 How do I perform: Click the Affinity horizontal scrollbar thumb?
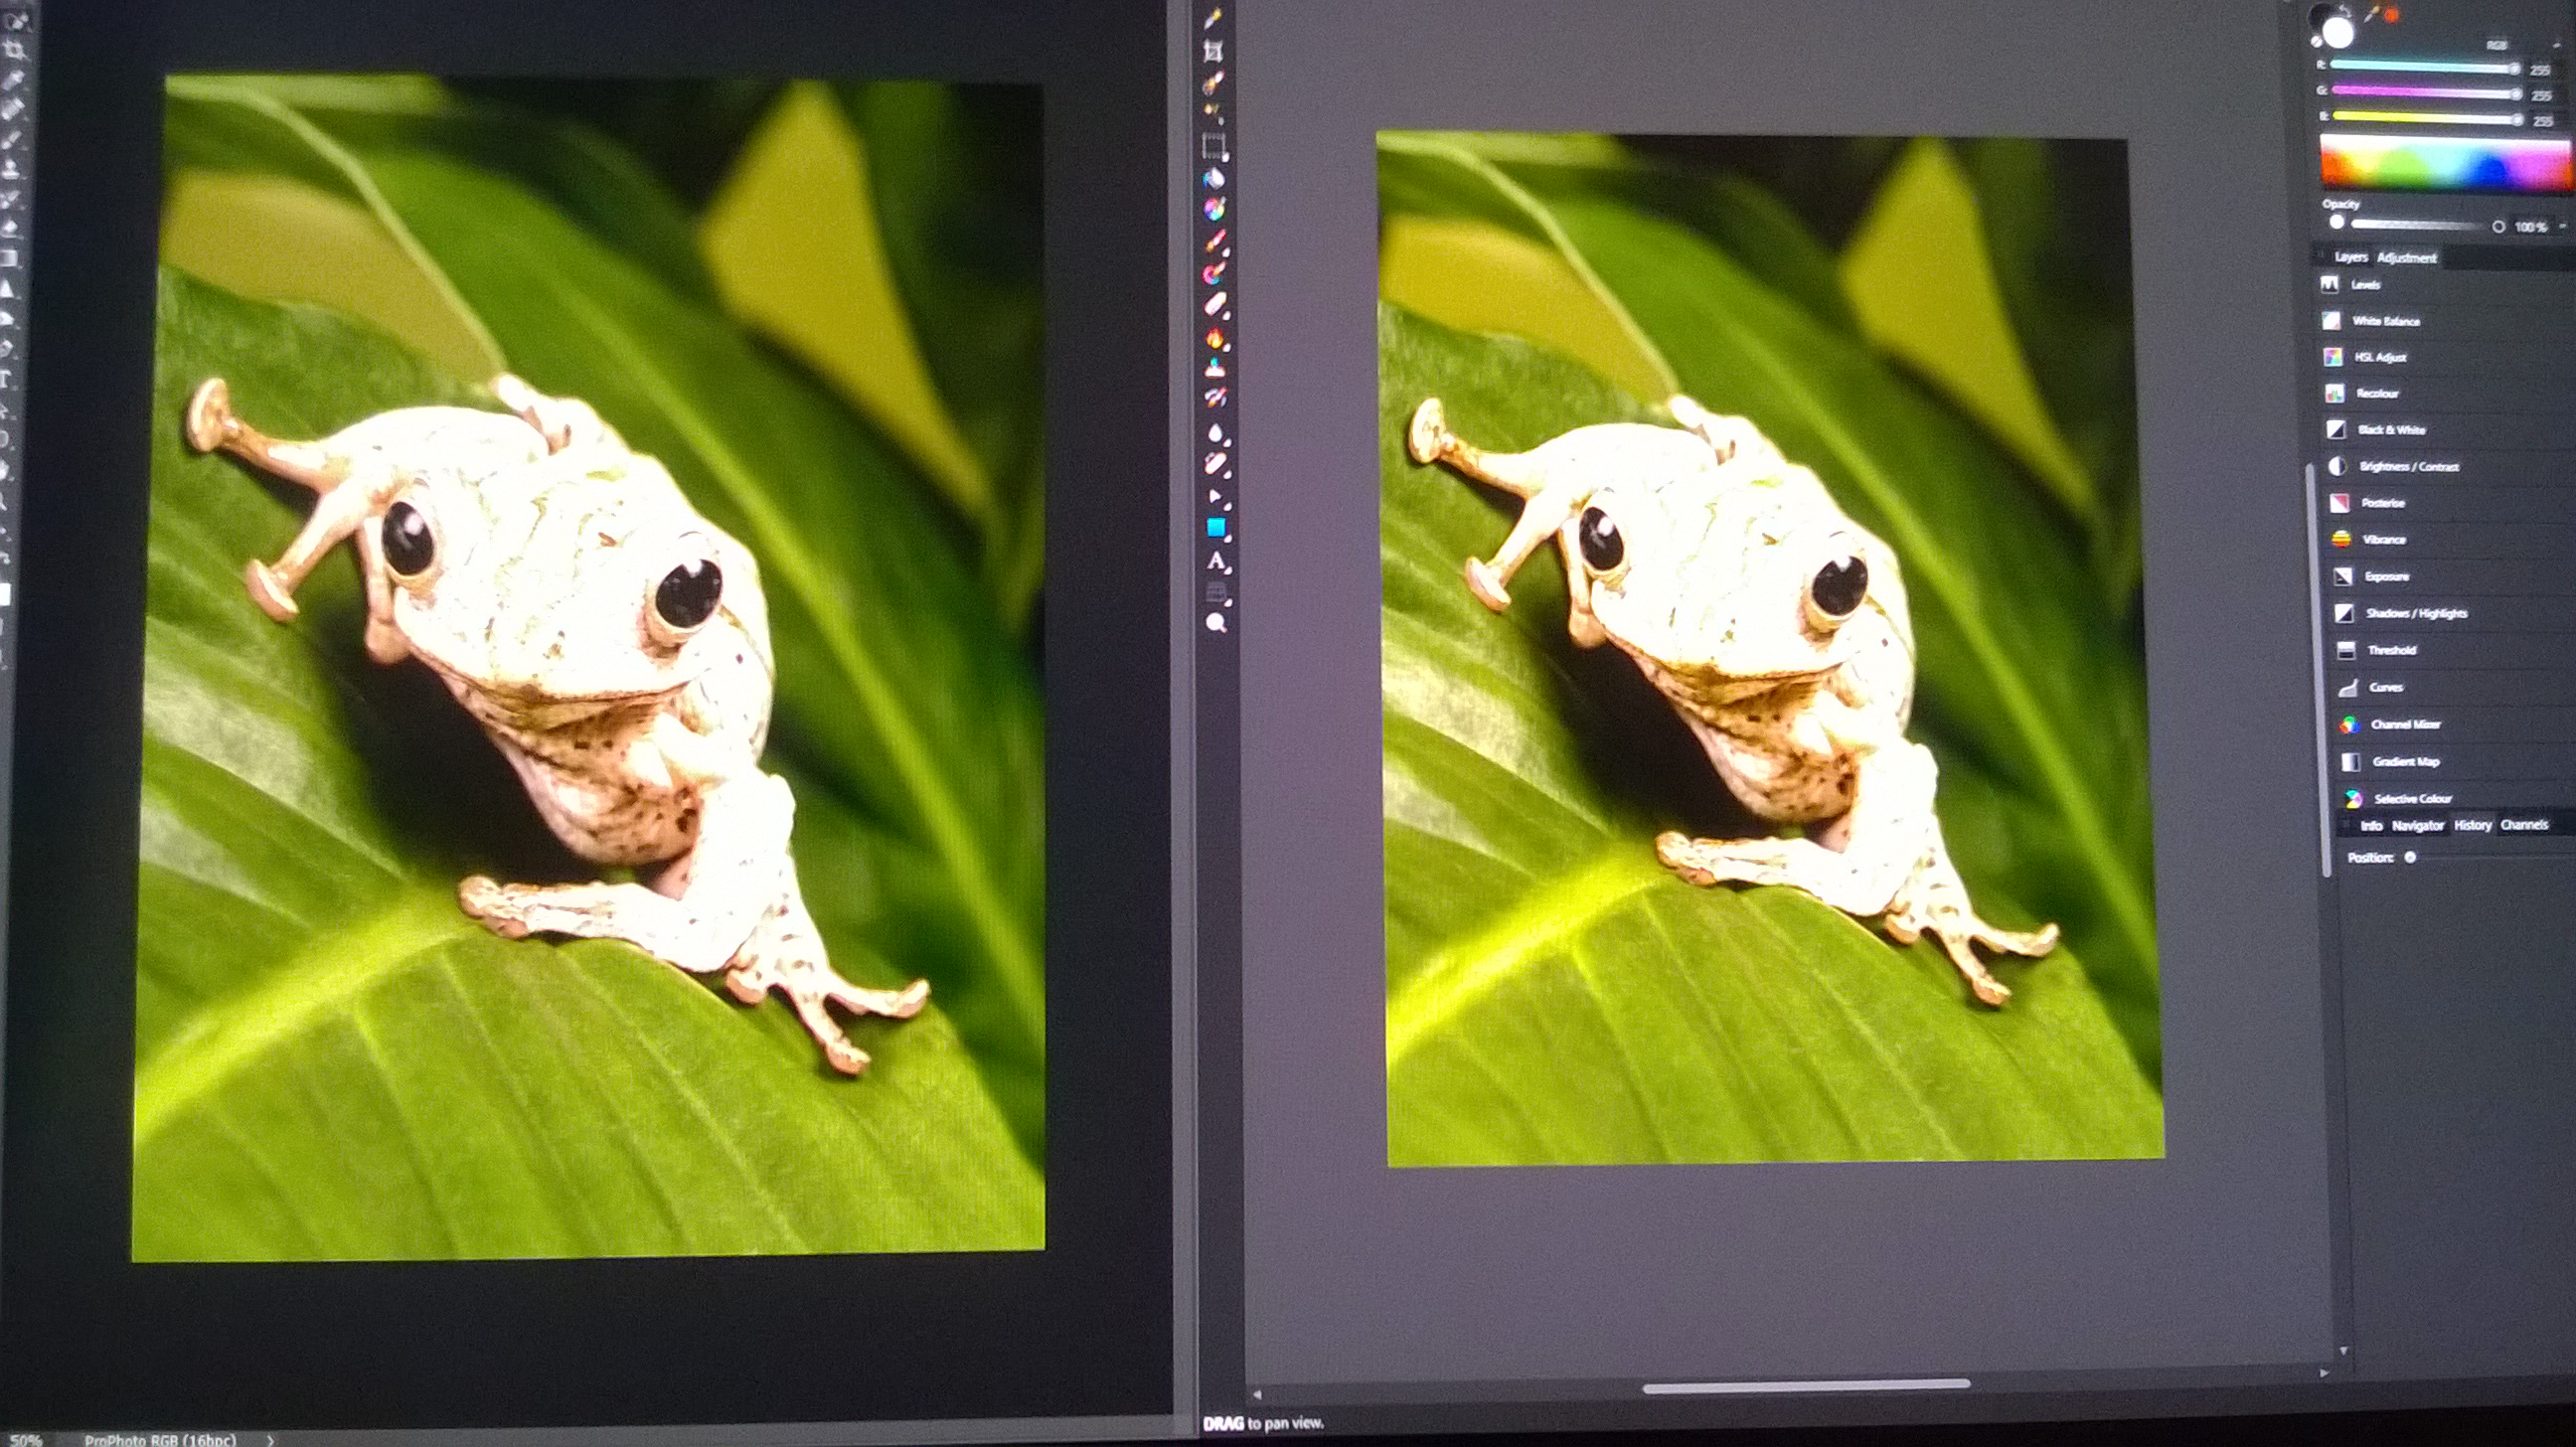point(1806,1386)
